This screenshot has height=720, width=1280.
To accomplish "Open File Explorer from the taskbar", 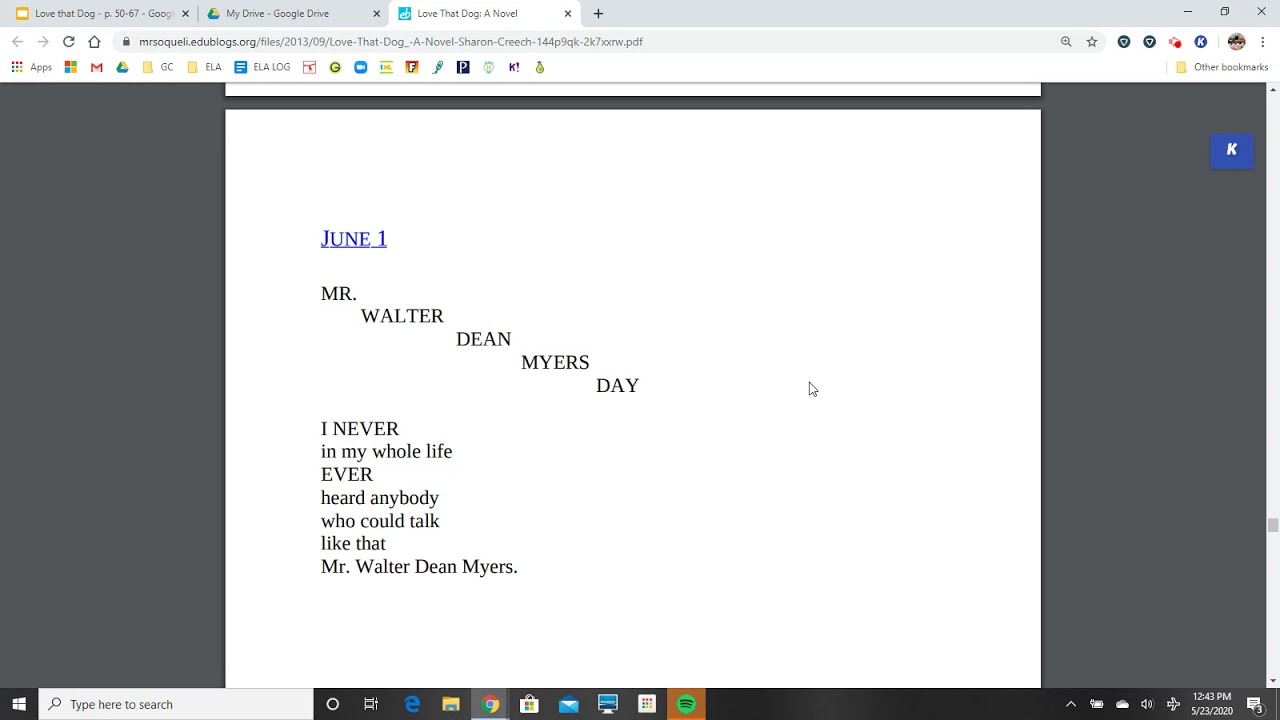I will (451, 704).
